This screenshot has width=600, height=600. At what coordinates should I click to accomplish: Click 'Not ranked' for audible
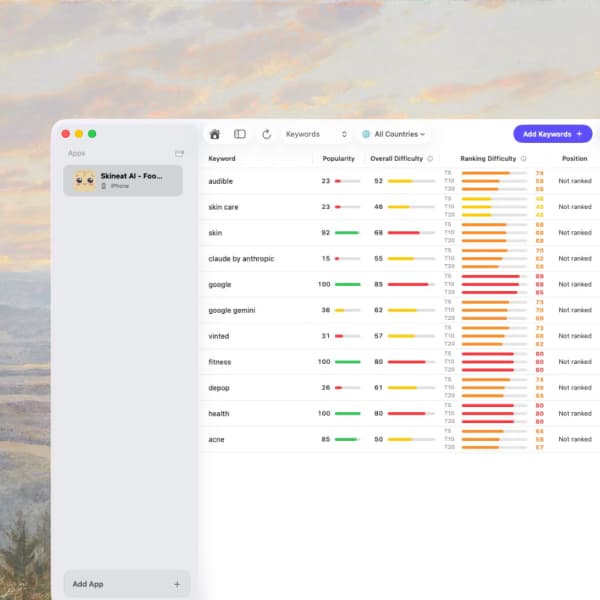(575, 181)
